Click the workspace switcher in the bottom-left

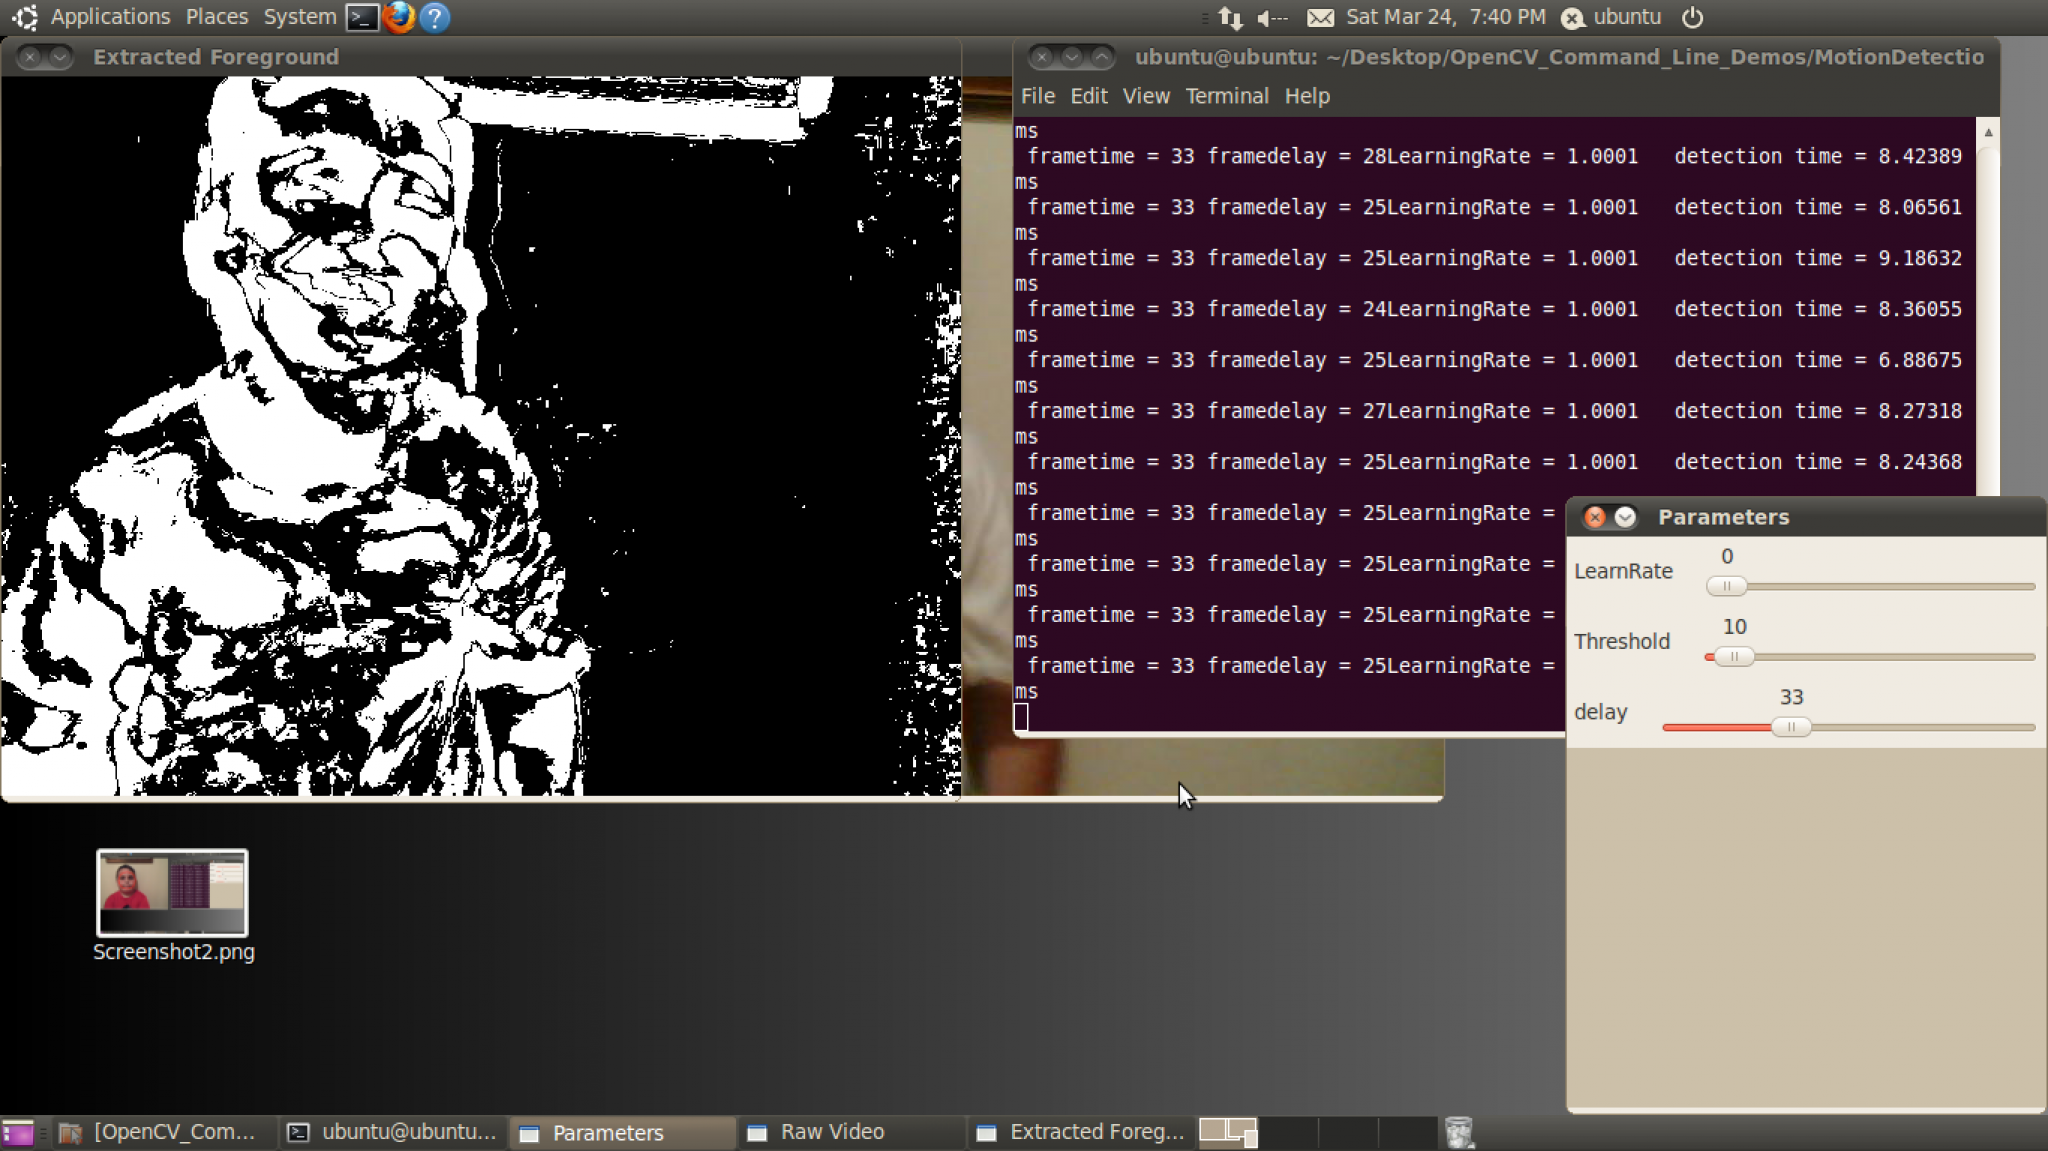[18, 1132]
